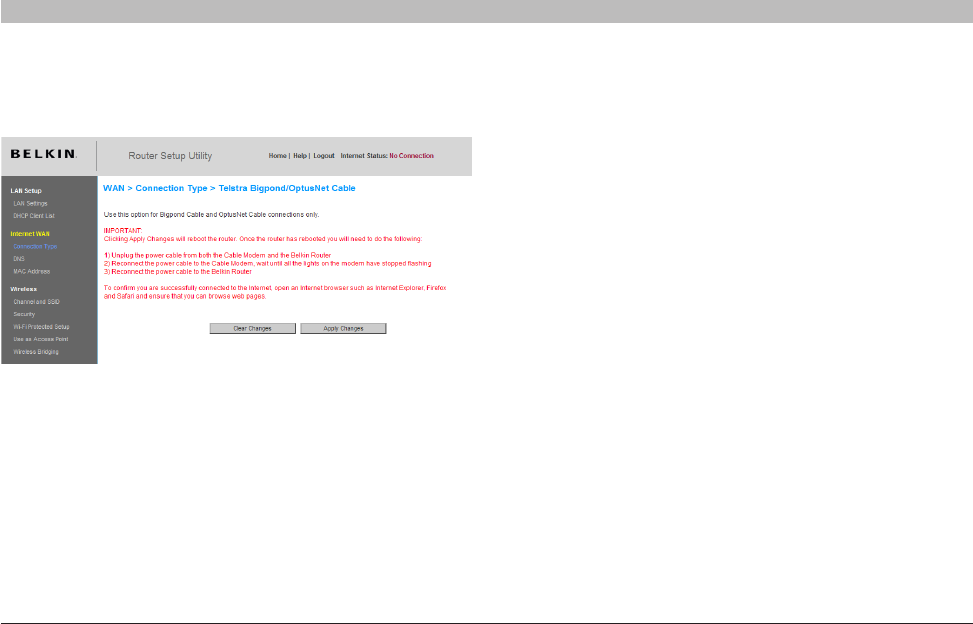Screen dimensions: 973x624
Task: Open the Home link
Action: [277, 156]
